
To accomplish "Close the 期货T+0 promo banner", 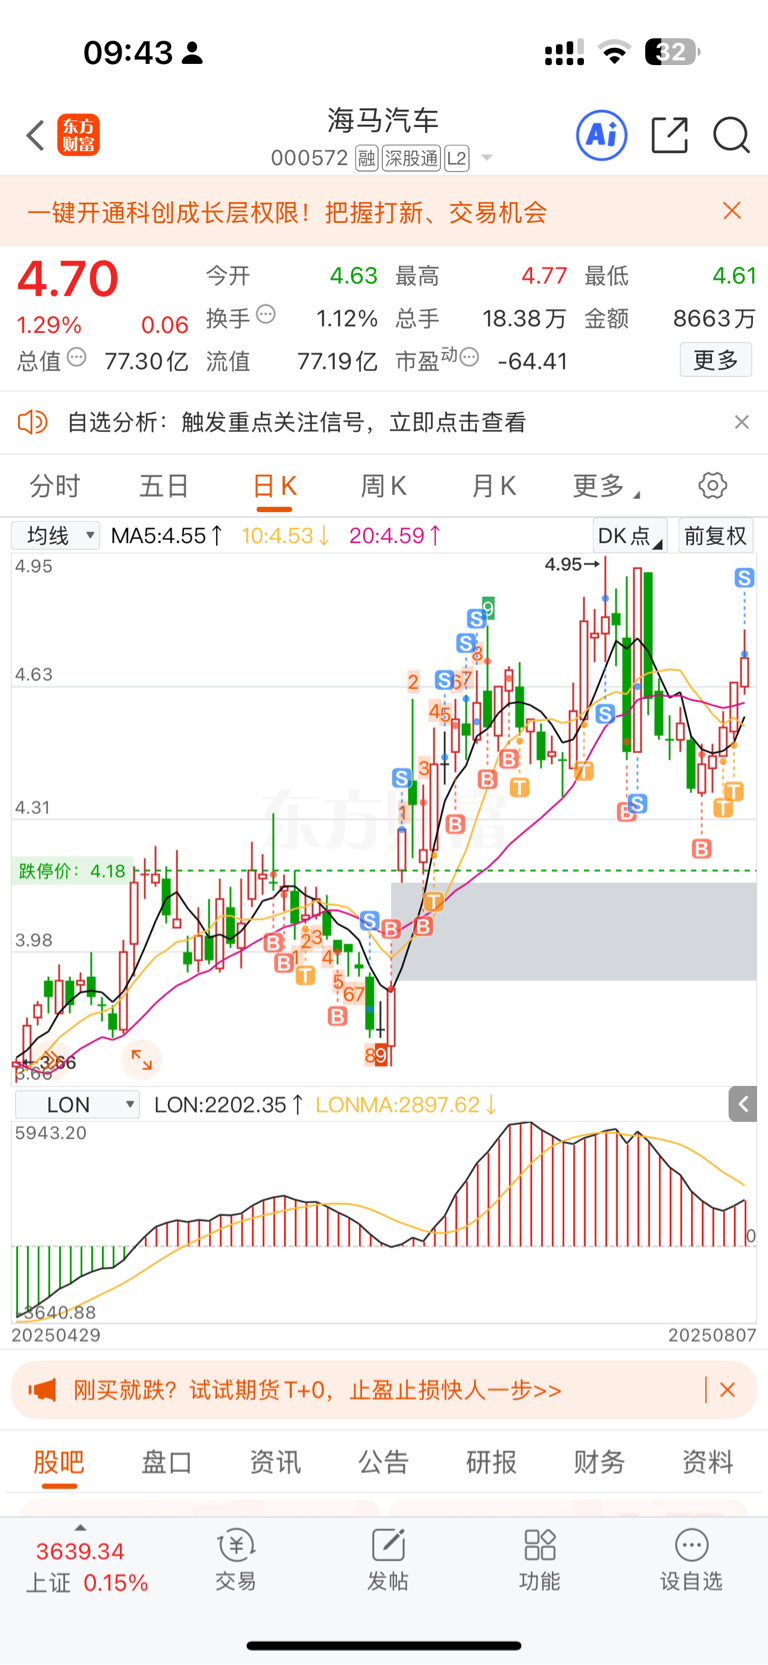I will click(728, 1390).
